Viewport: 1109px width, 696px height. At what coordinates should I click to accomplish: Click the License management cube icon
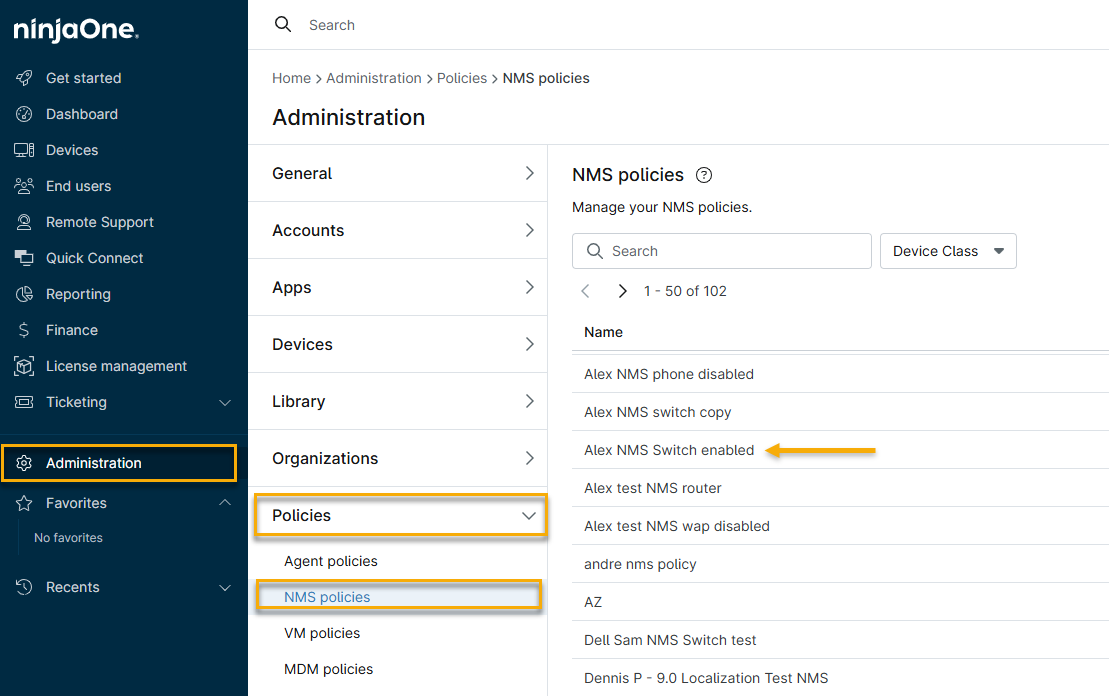click(24, 366)
